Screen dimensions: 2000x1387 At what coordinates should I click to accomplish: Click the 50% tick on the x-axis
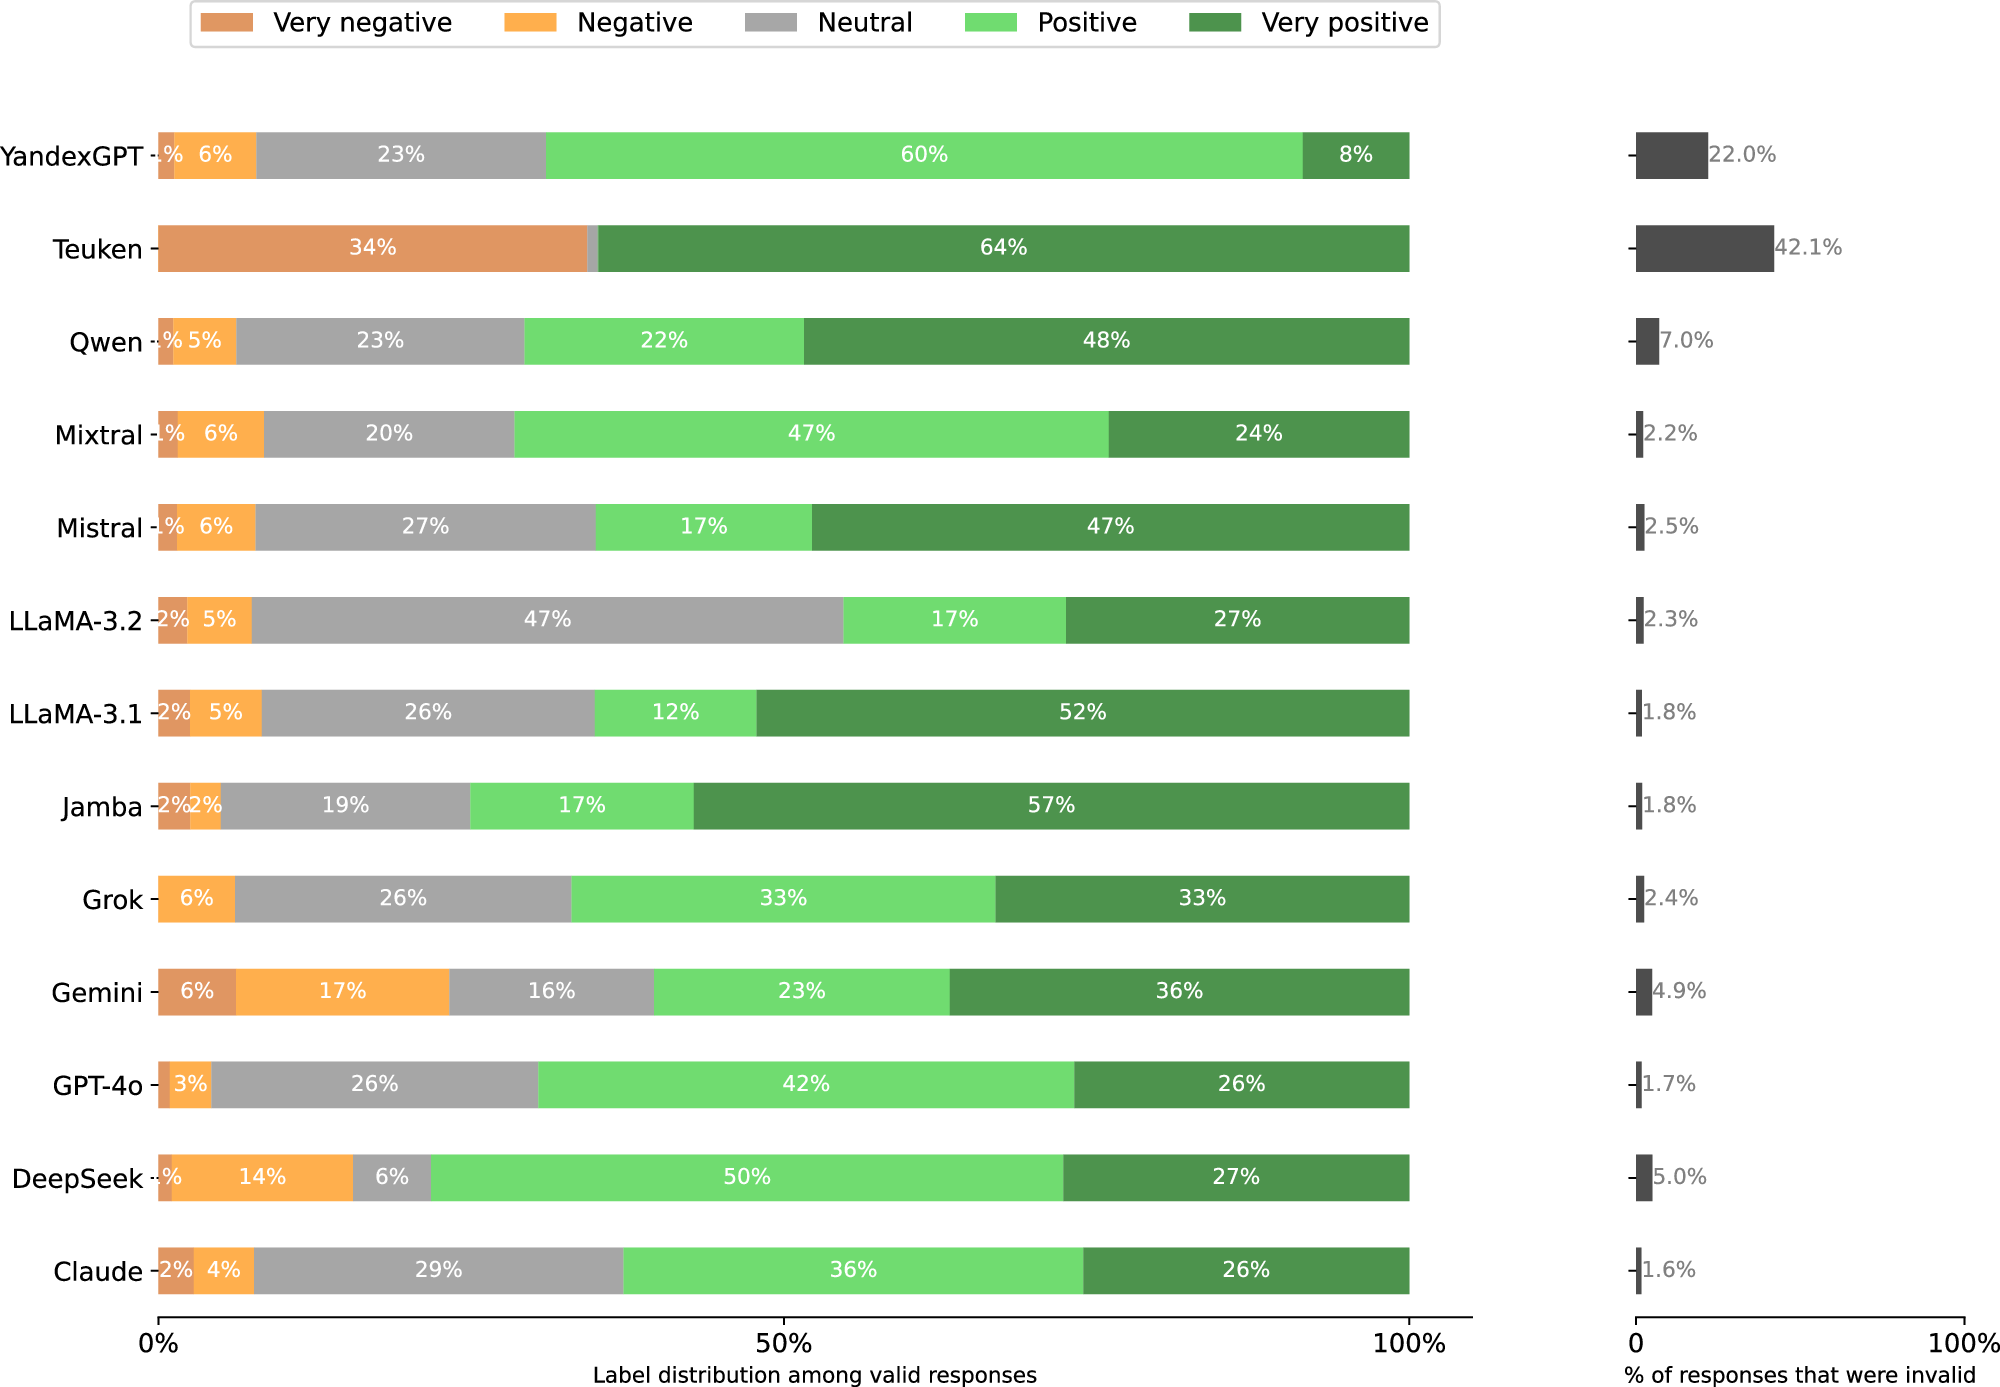point(784,1344)
